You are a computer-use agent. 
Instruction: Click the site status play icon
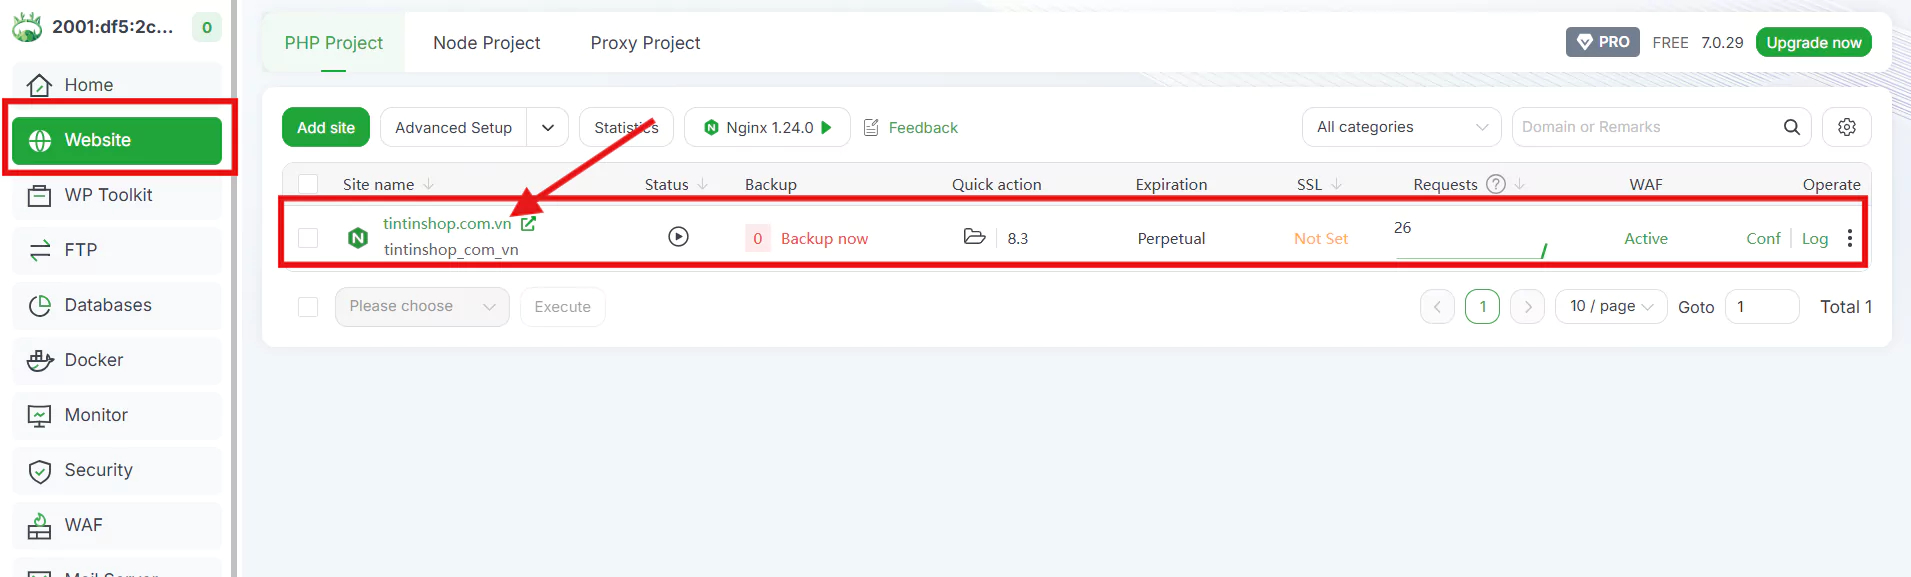coord(678,237)
